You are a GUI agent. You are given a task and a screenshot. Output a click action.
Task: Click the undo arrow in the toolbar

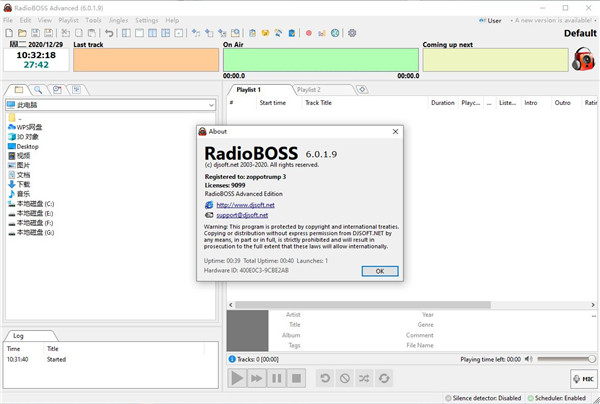[x=109, y=33]
